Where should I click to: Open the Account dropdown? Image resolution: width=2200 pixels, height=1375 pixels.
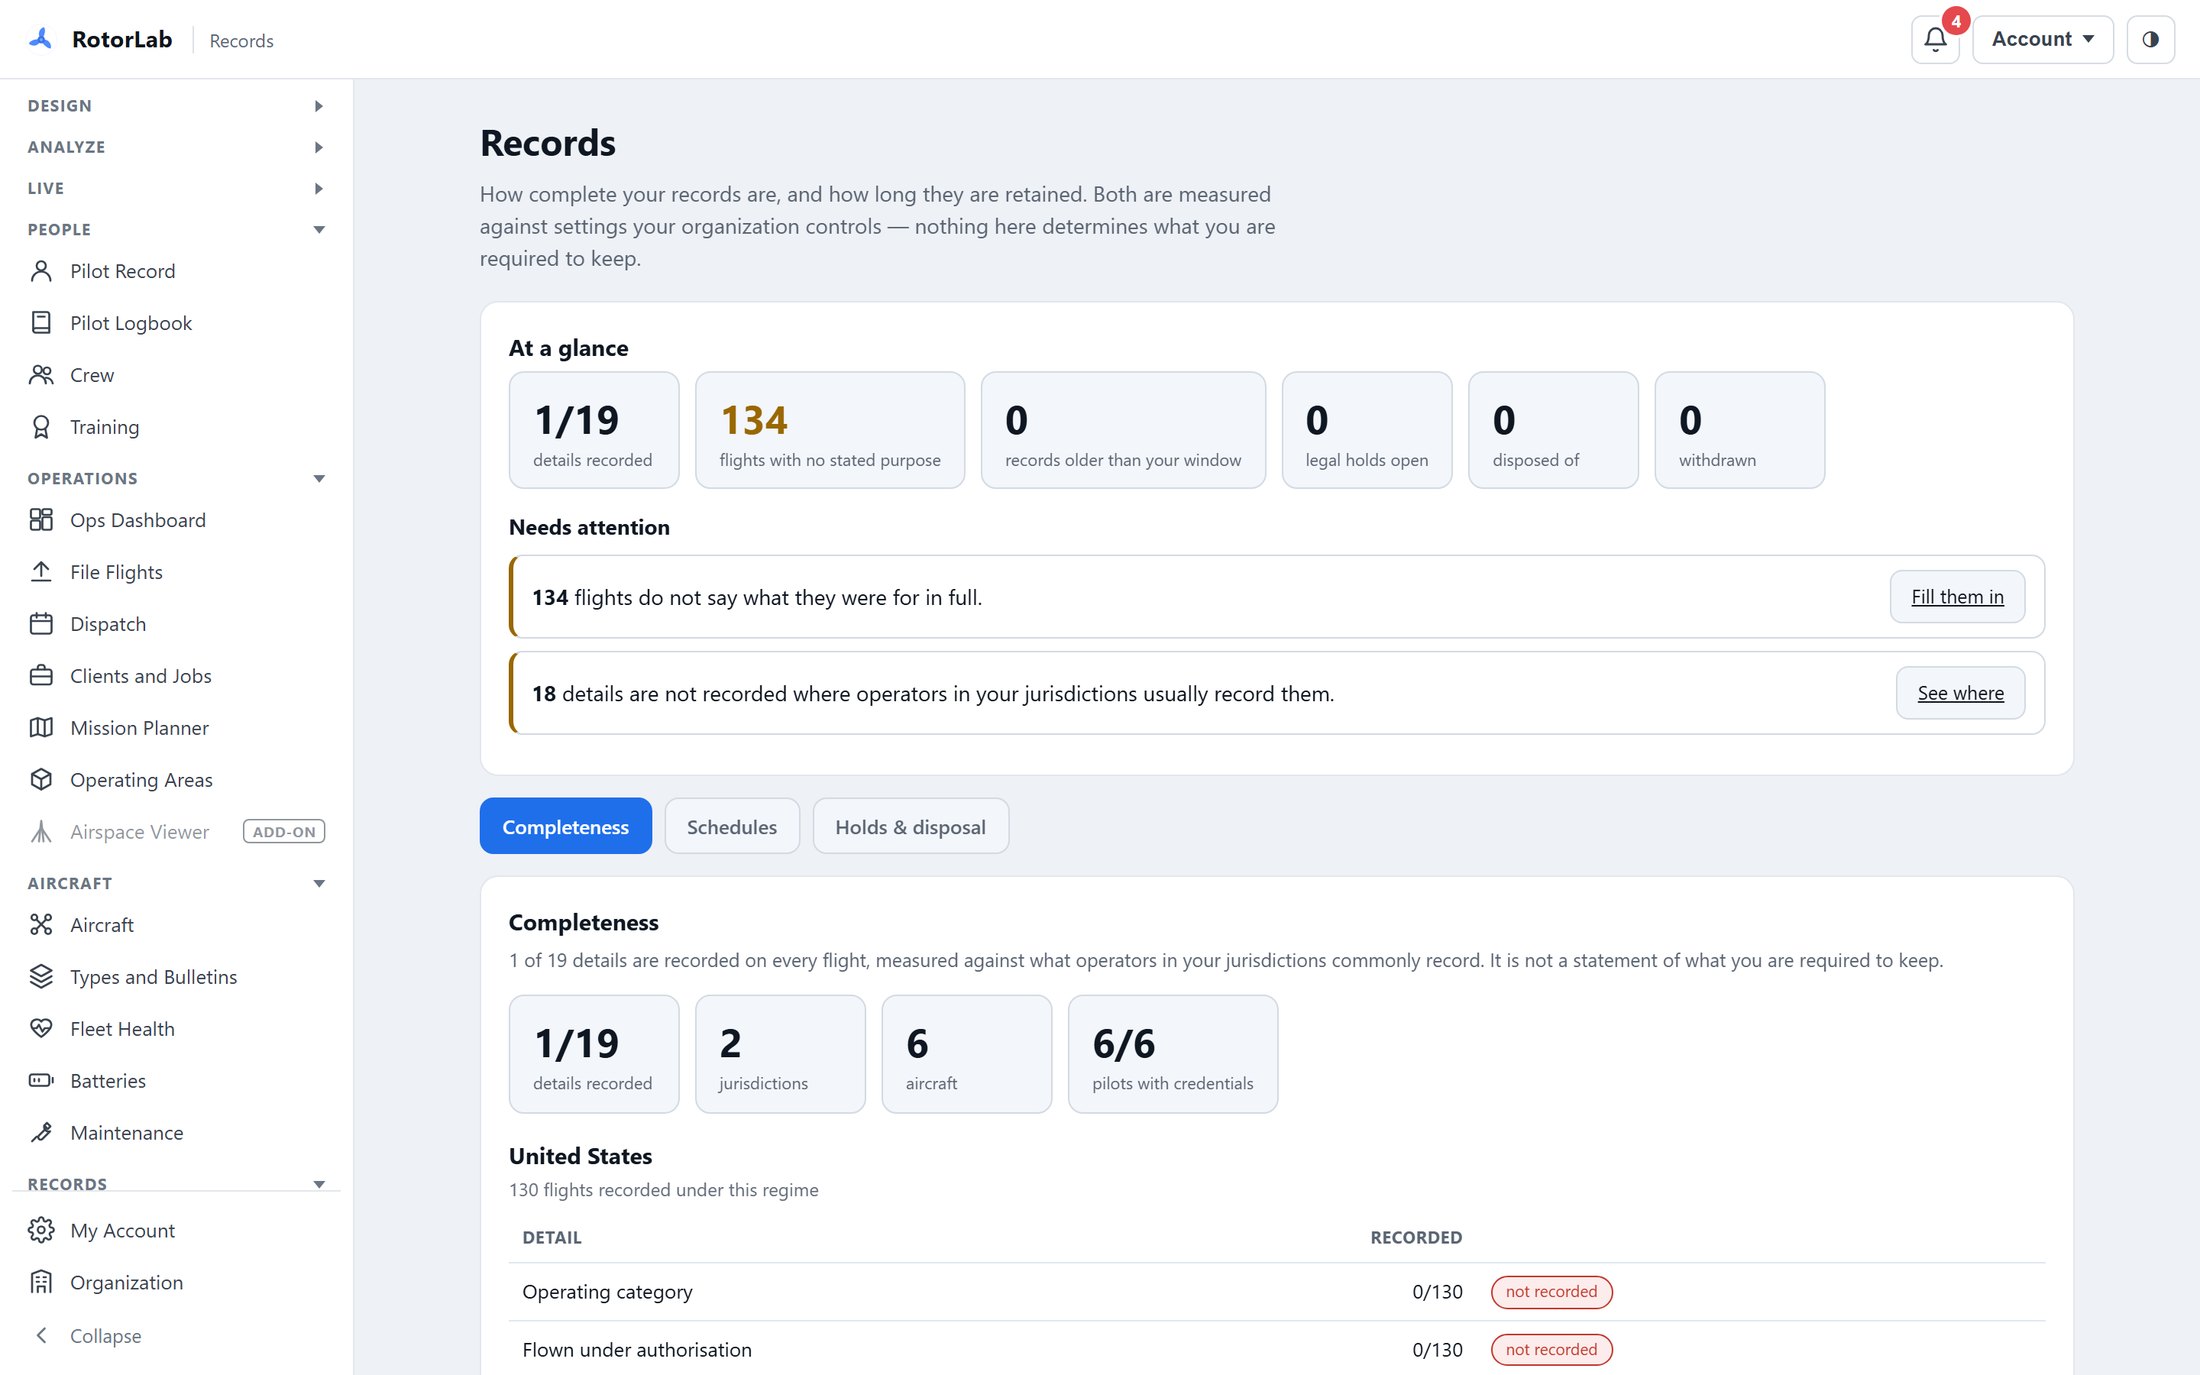point(2042,40)
